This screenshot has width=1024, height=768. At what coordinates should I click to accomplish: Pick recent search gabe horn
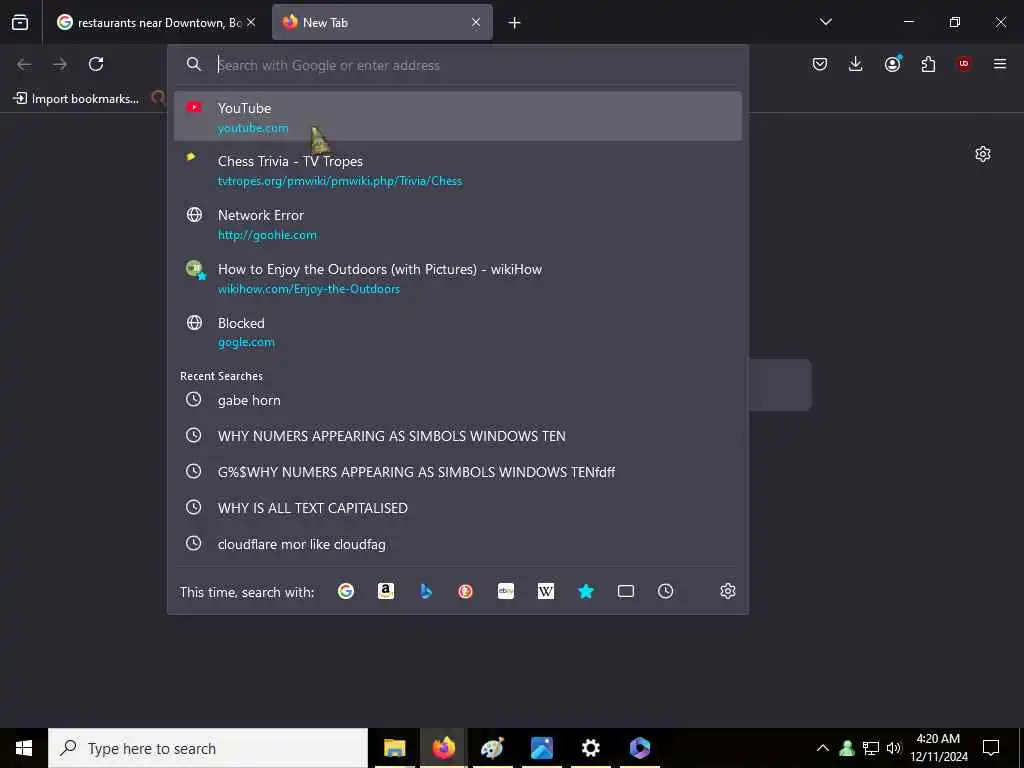point(458,400)
